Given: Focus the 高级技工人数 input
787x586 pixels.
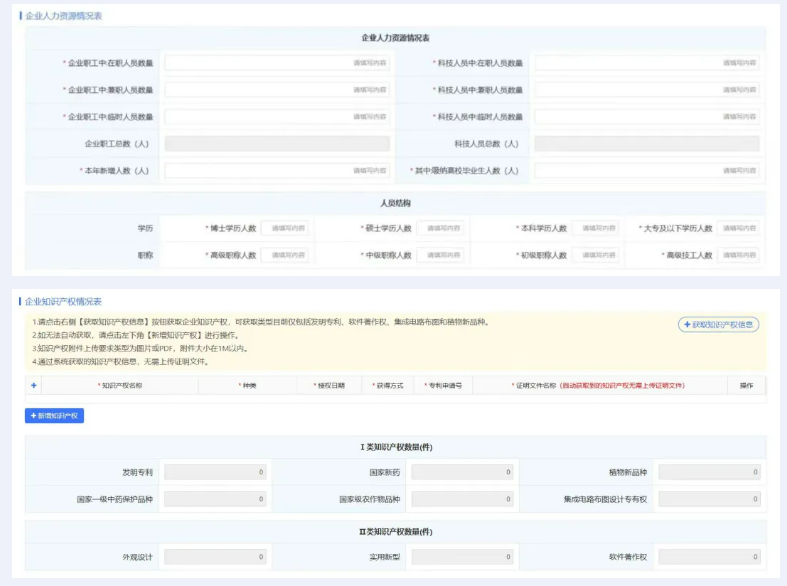Looking at the screenshot, I should coord(738,255).
